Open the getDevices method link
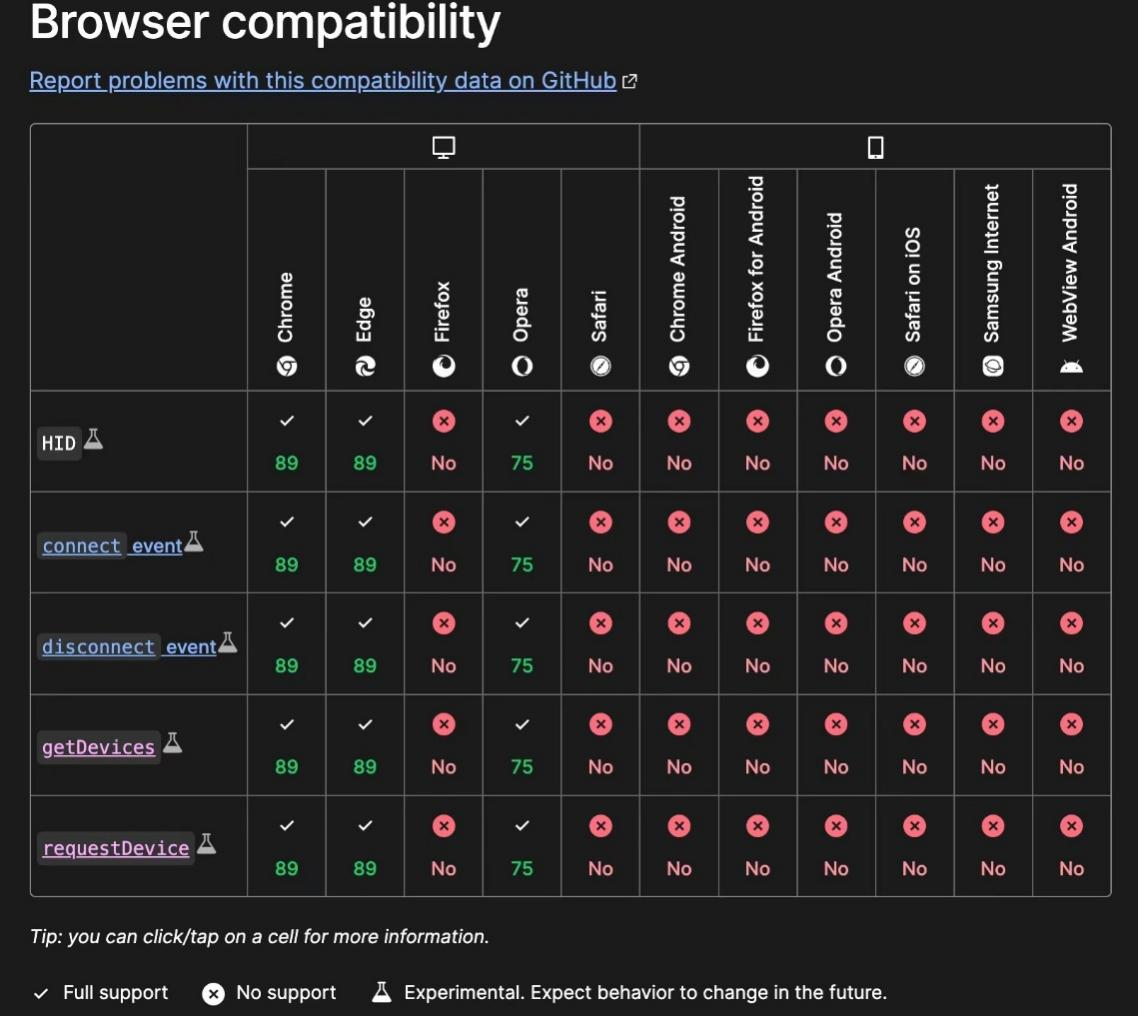 point(98,747)
